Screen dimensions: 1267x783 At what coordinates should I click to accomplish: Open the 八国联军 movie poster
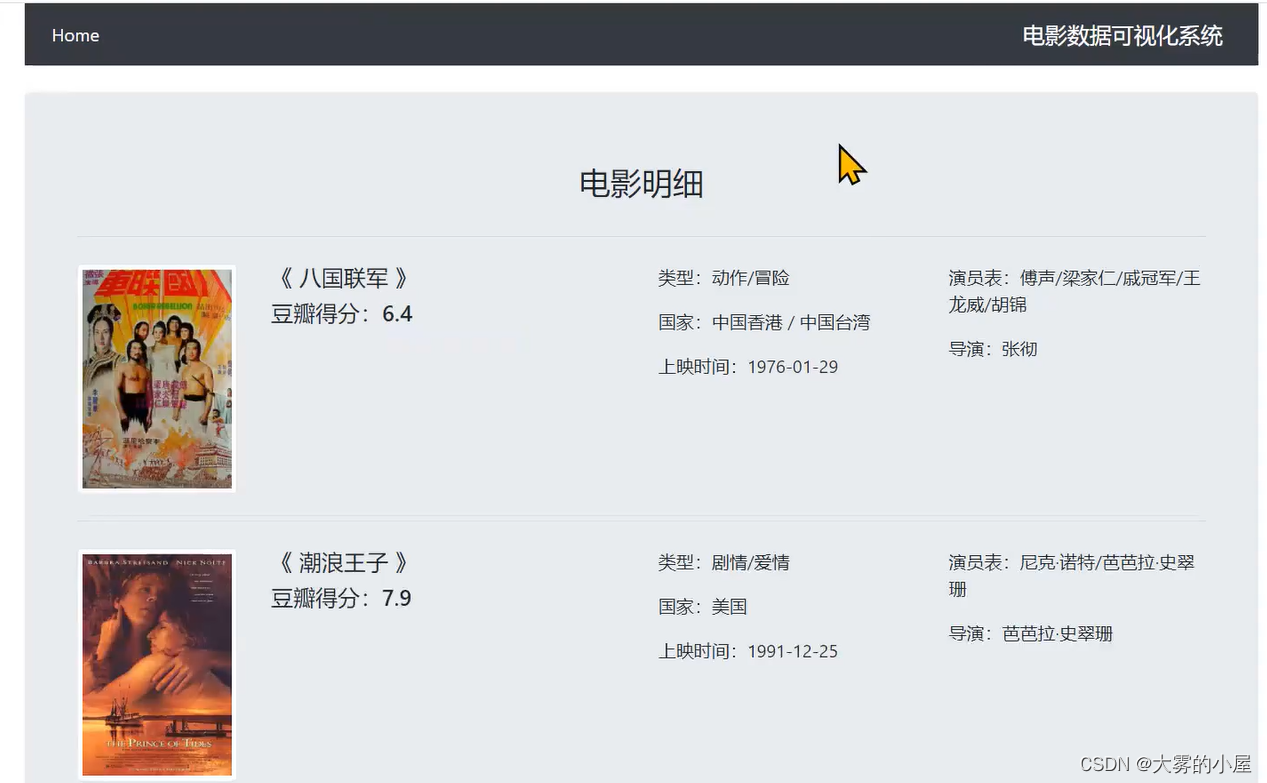coord(156,378)
